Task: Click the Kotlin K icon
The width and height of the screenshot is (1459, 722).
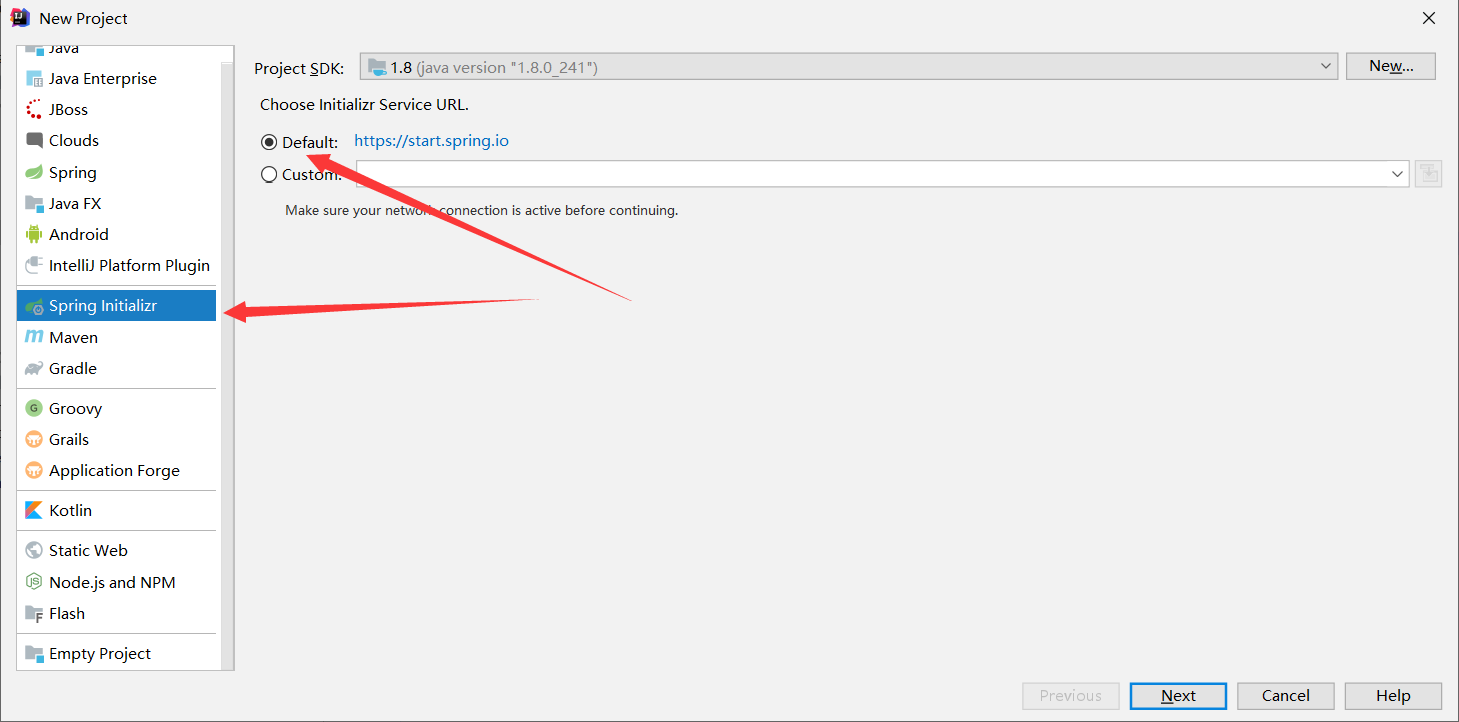Action: [x=34, y=510]
